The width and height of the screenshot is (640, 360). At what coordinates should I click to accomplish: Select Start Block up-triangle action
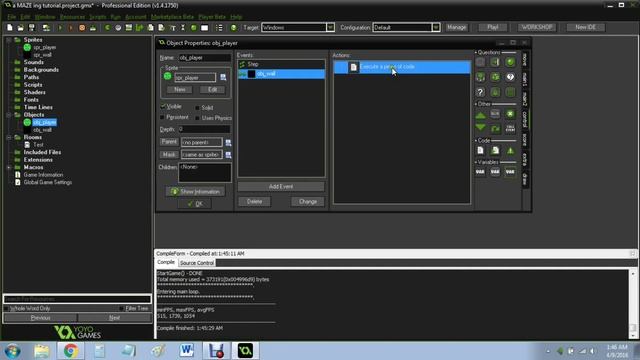point(480,115)
